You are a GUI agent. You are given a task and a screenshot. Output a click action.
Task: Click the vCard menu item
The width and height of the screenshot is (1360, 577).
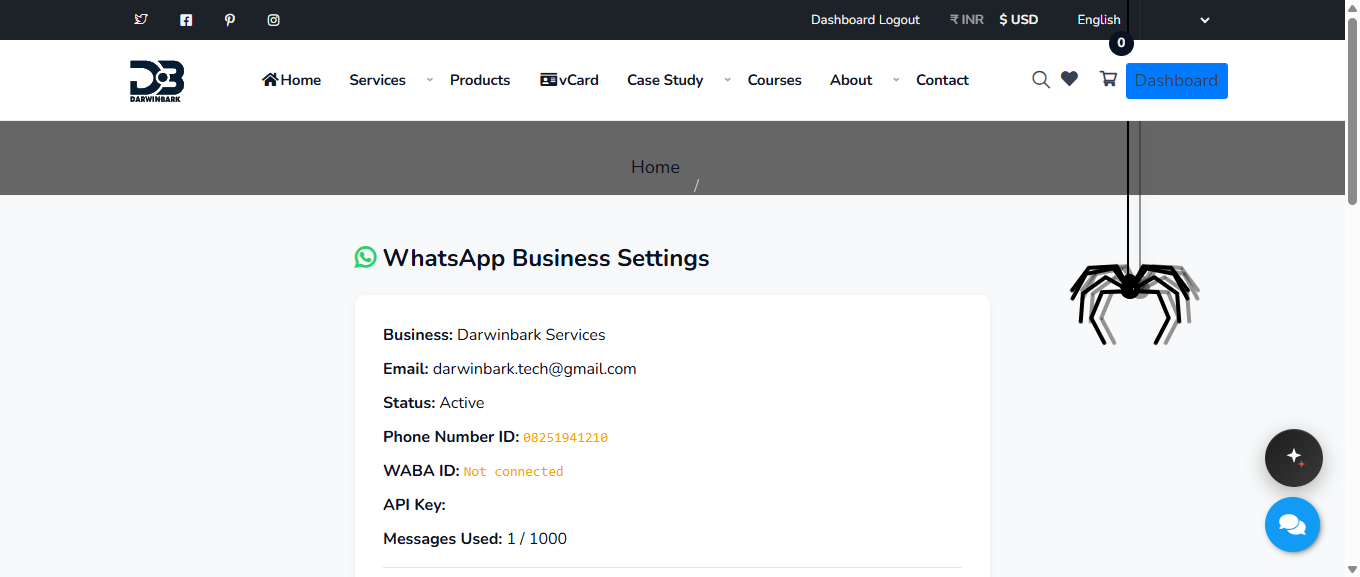[569, 80]
